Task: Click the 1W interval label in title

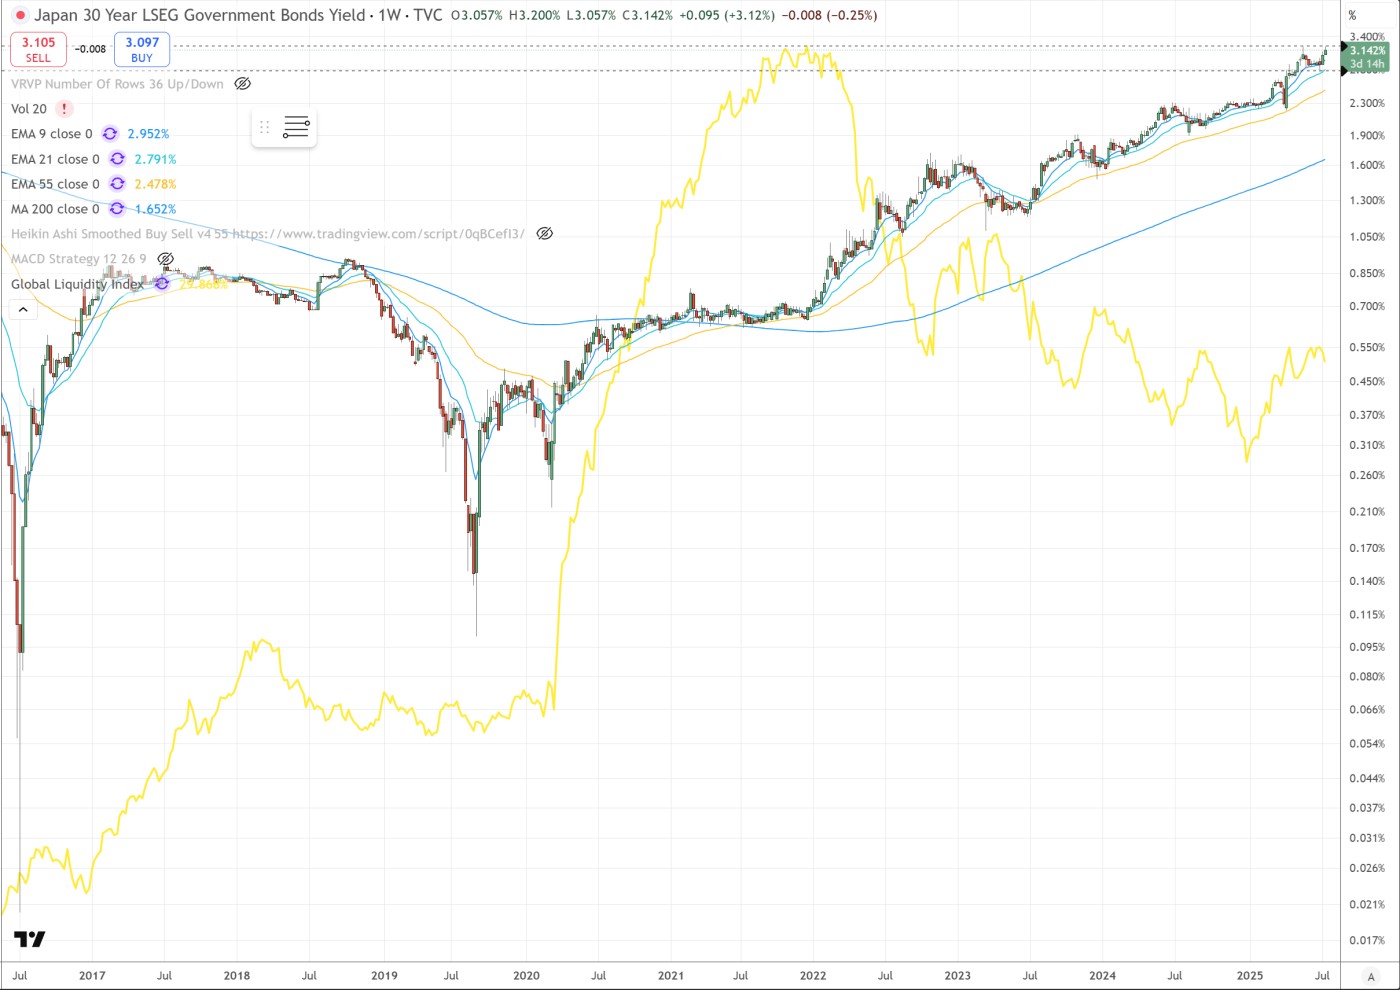Action: tap(388, 15)
